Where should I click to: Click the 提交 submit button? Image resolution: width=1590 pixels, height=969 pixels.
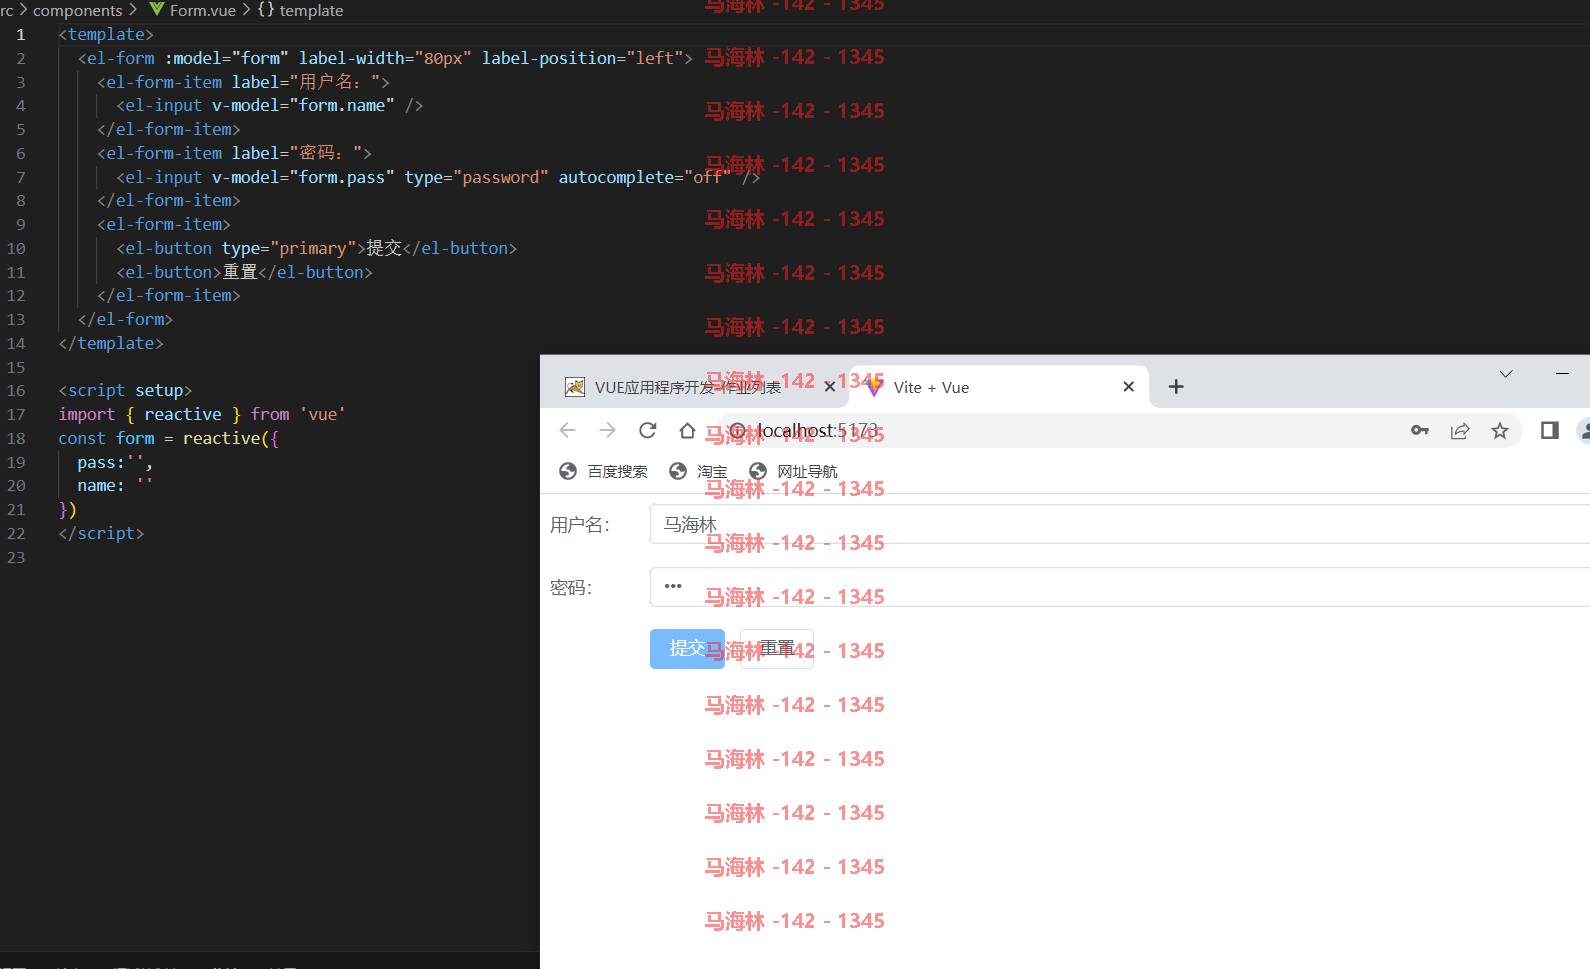pos(687,649)
